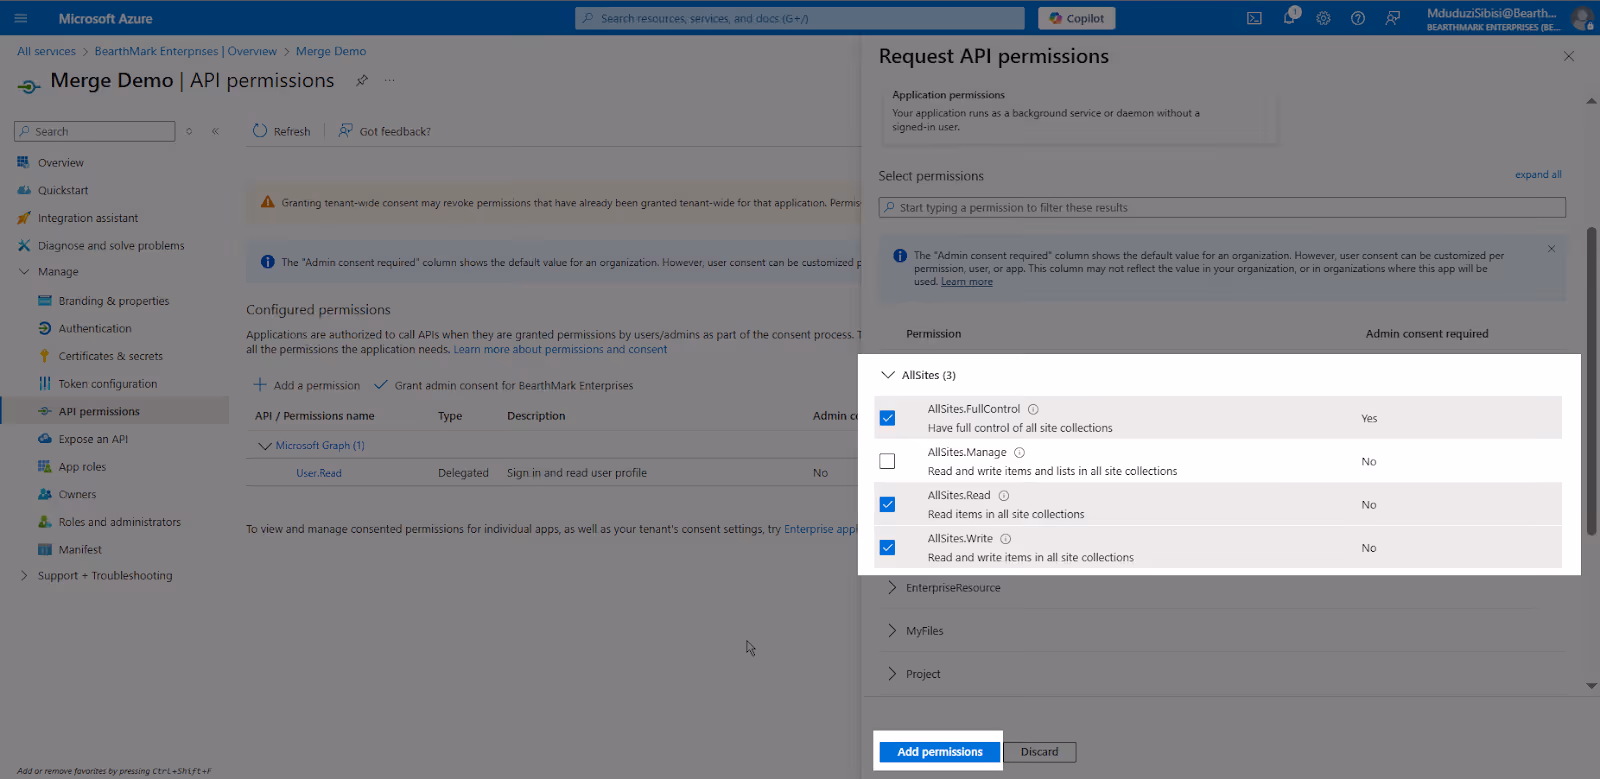Click the Manifest icon
The image size is (1600, 779).
(x=44, y=549)
